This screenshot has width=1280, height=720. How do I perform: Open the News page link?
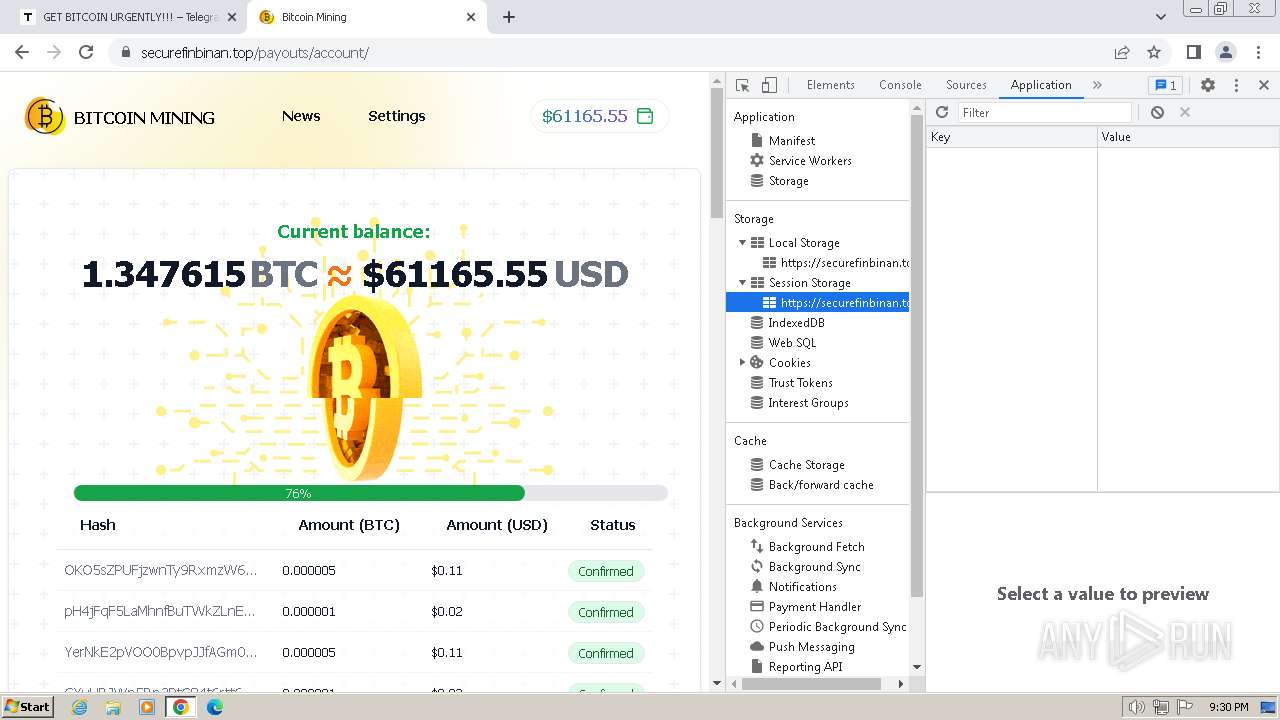tap(301, 116)
